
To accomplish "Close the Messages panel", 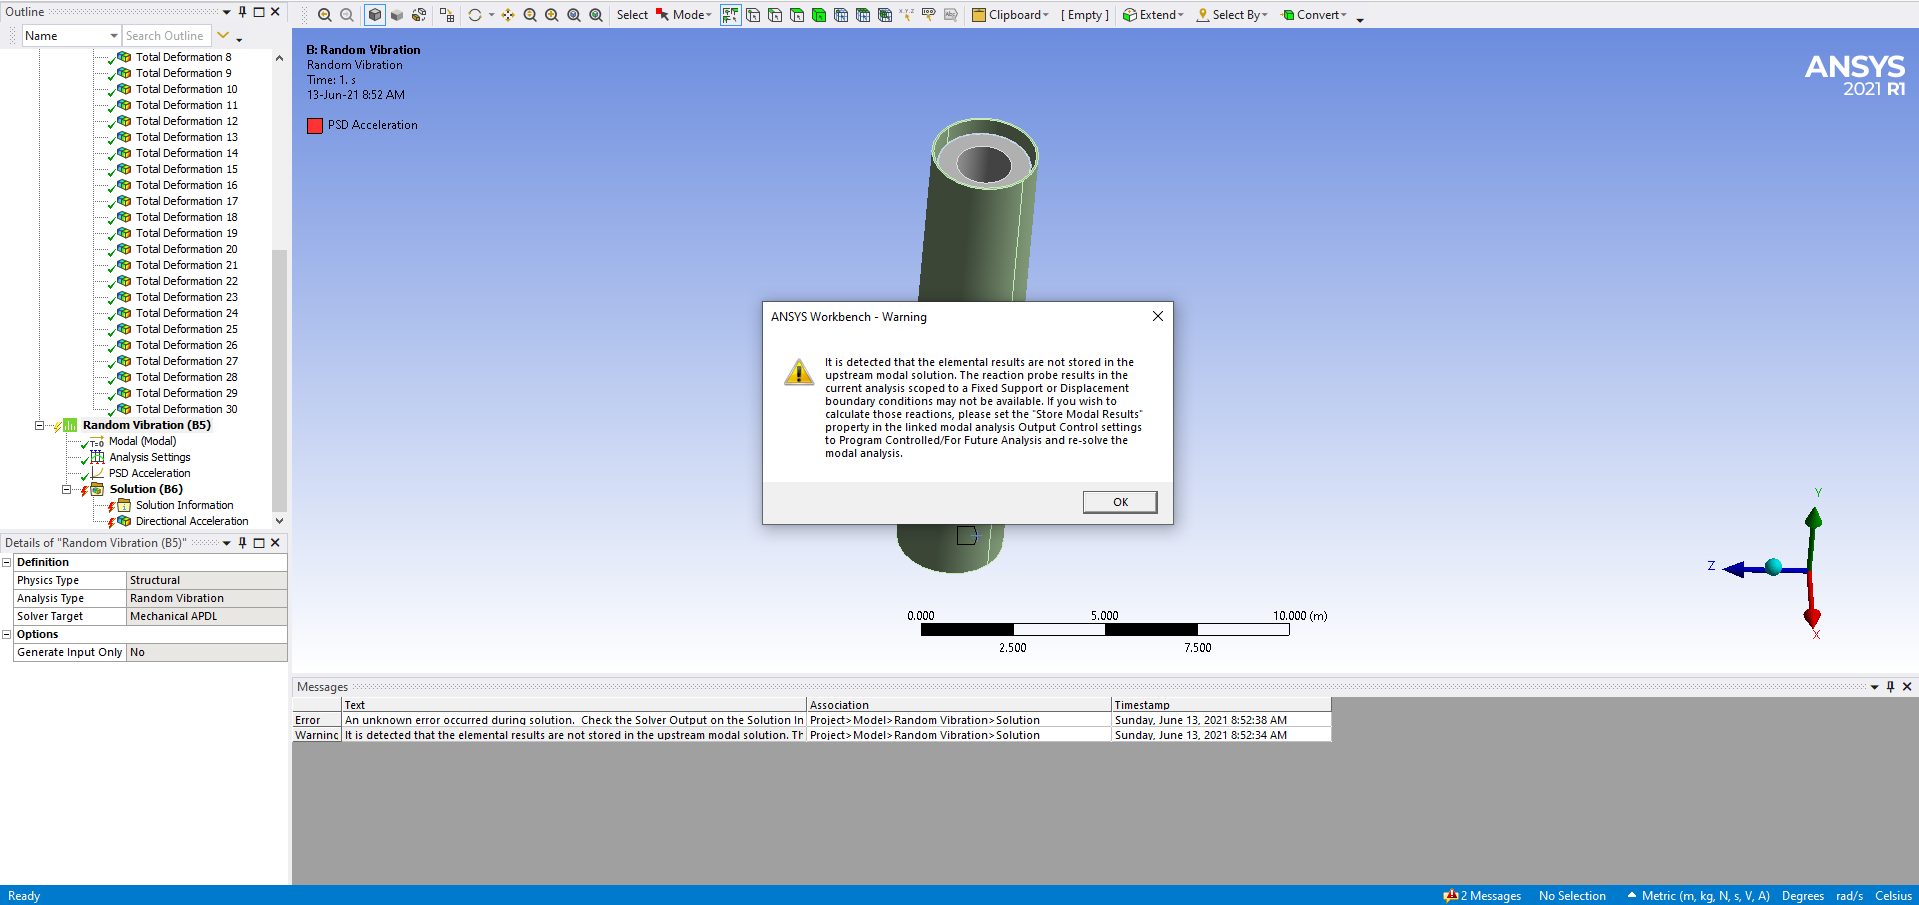I will pyautogui.click(x=1907, y=687).
